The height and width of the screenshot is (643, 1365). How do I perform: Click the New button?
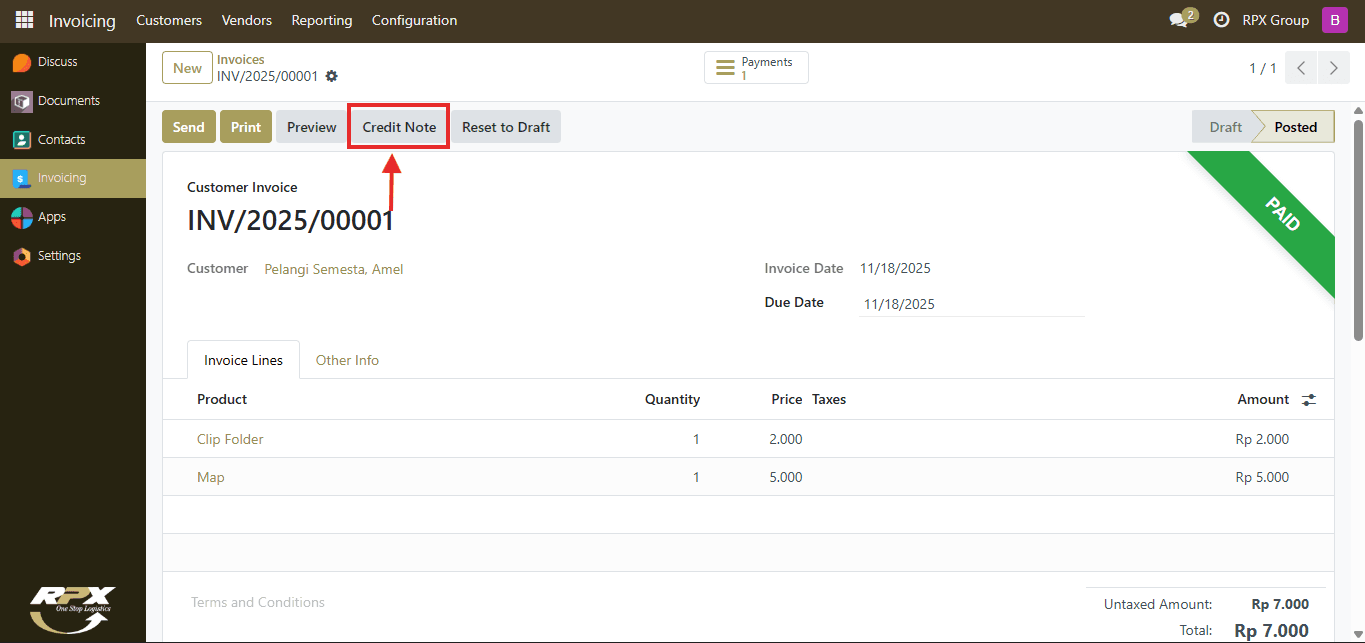pos(187,68)
